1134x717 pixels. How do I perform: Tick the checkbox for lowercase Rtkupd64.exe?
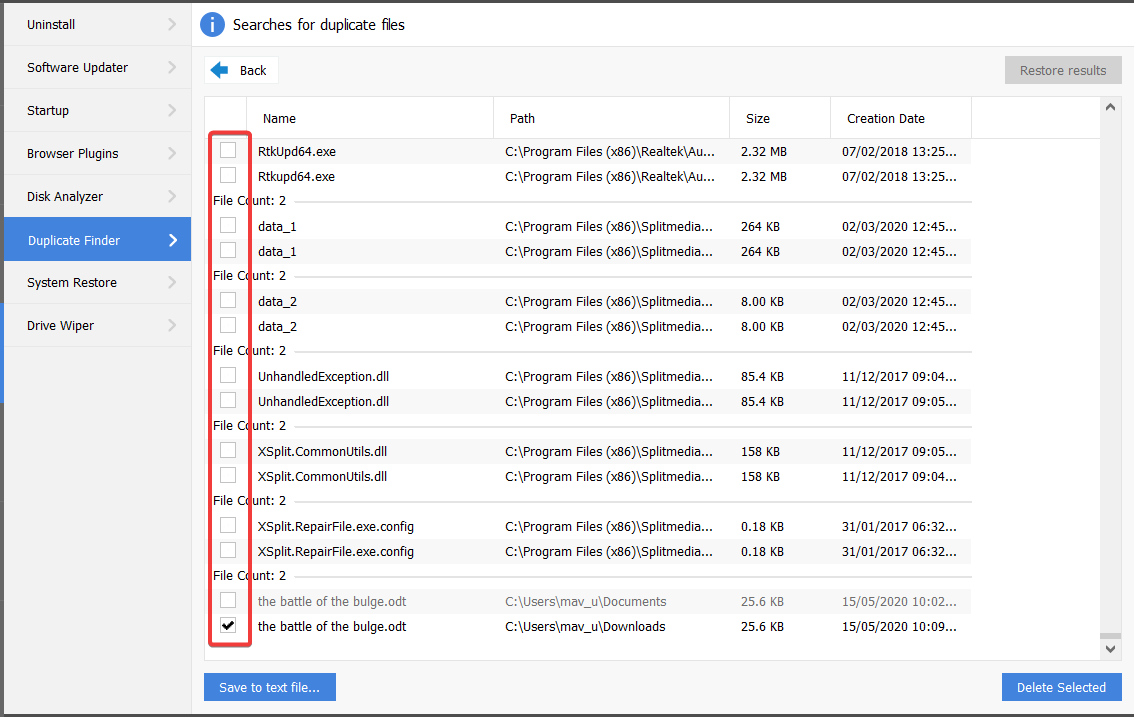pos(228,175)
